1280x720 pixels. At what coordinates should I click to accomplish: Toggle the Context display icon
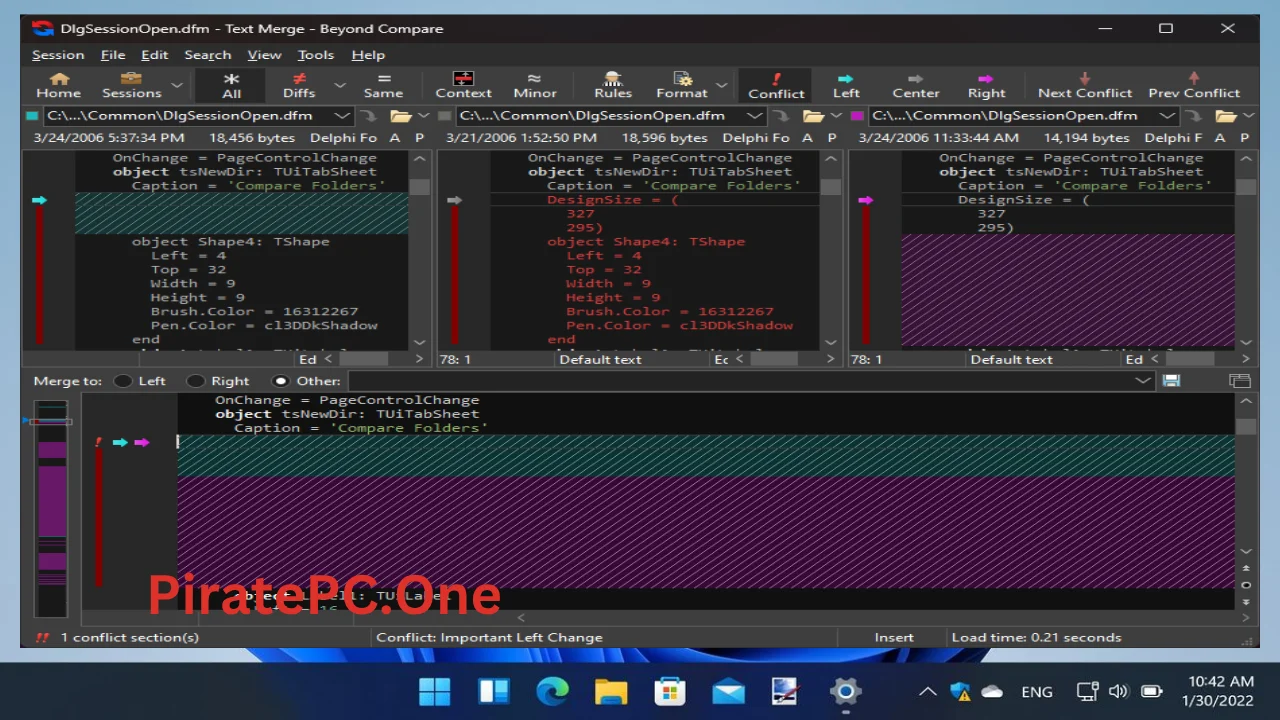click(463, 85)
